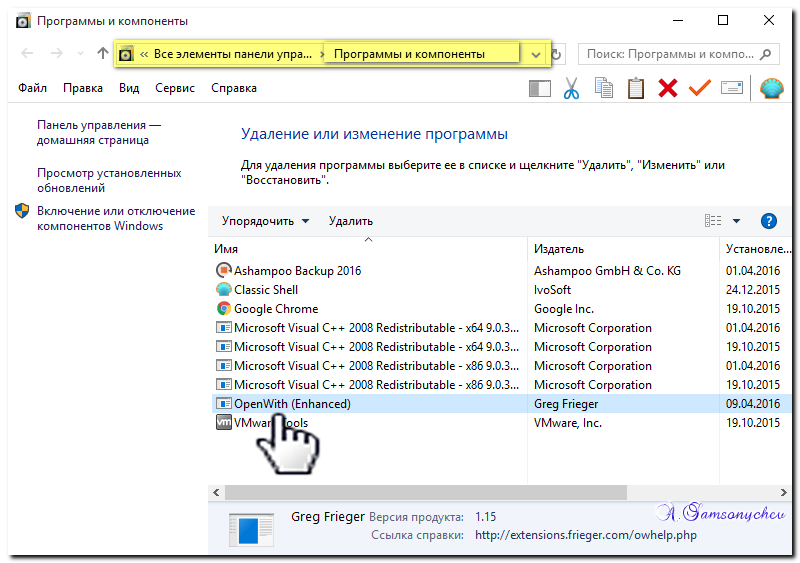This screenshot has height=563, width=800.
Task: Click the Ashampoo Backup 2016 program icon
Action: (x=223, y=270)
